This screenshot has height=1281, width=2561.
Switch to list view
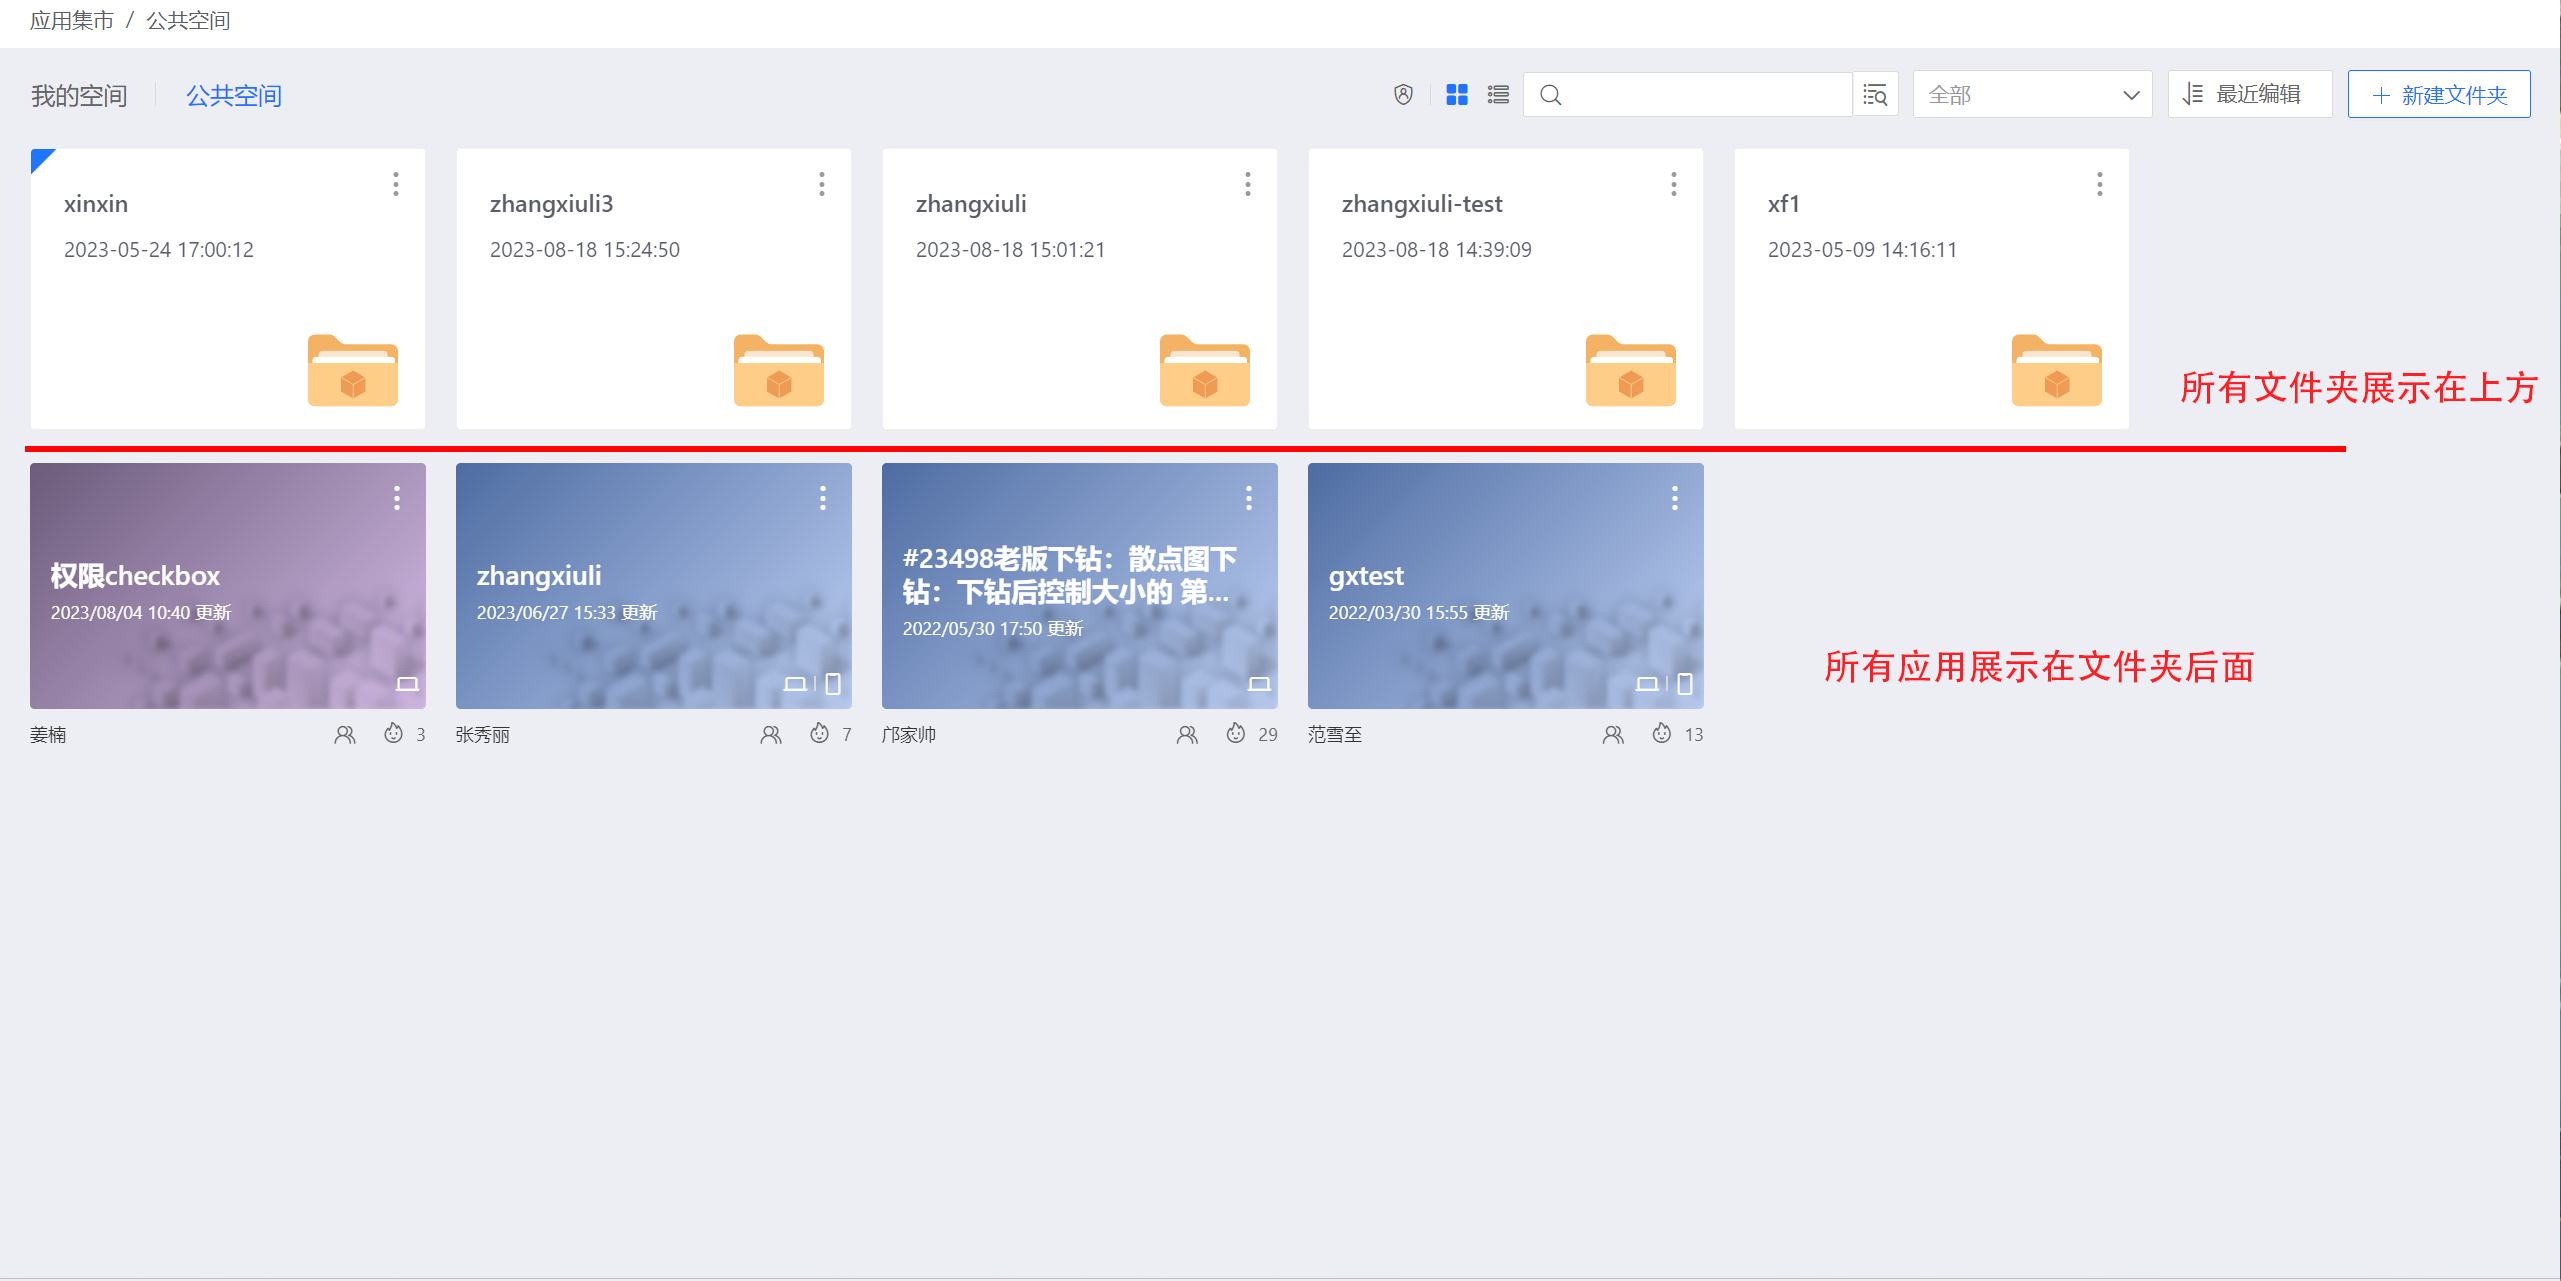coord(1498,94)
